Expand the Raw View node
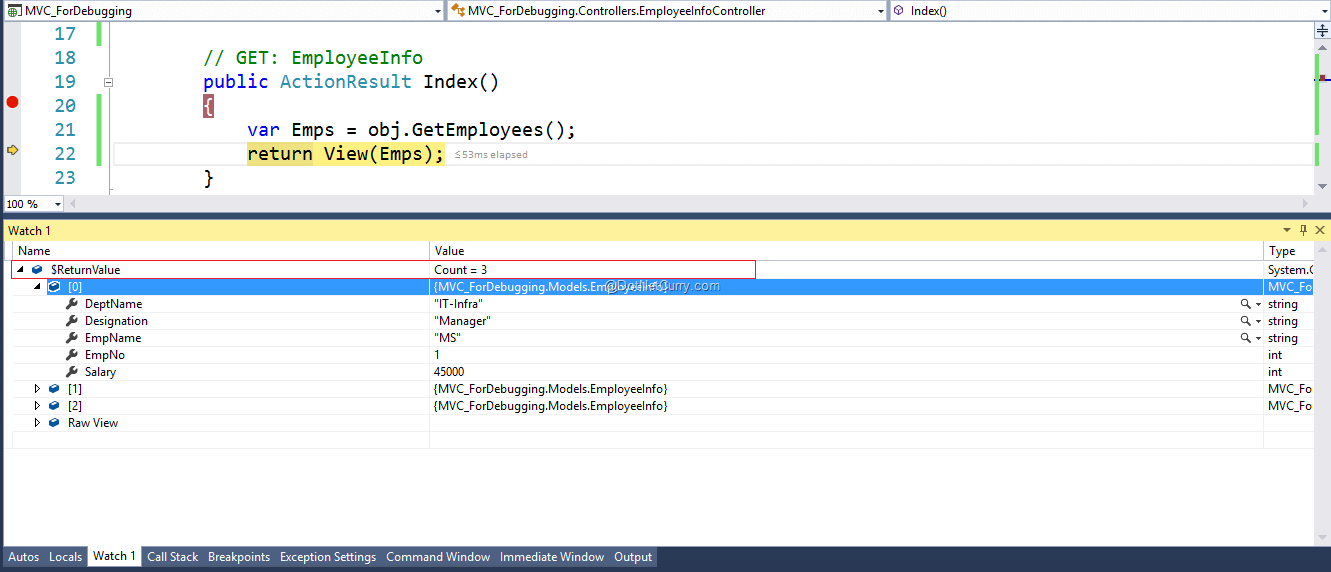The image size is (1331, 572). tap(38, 423)
